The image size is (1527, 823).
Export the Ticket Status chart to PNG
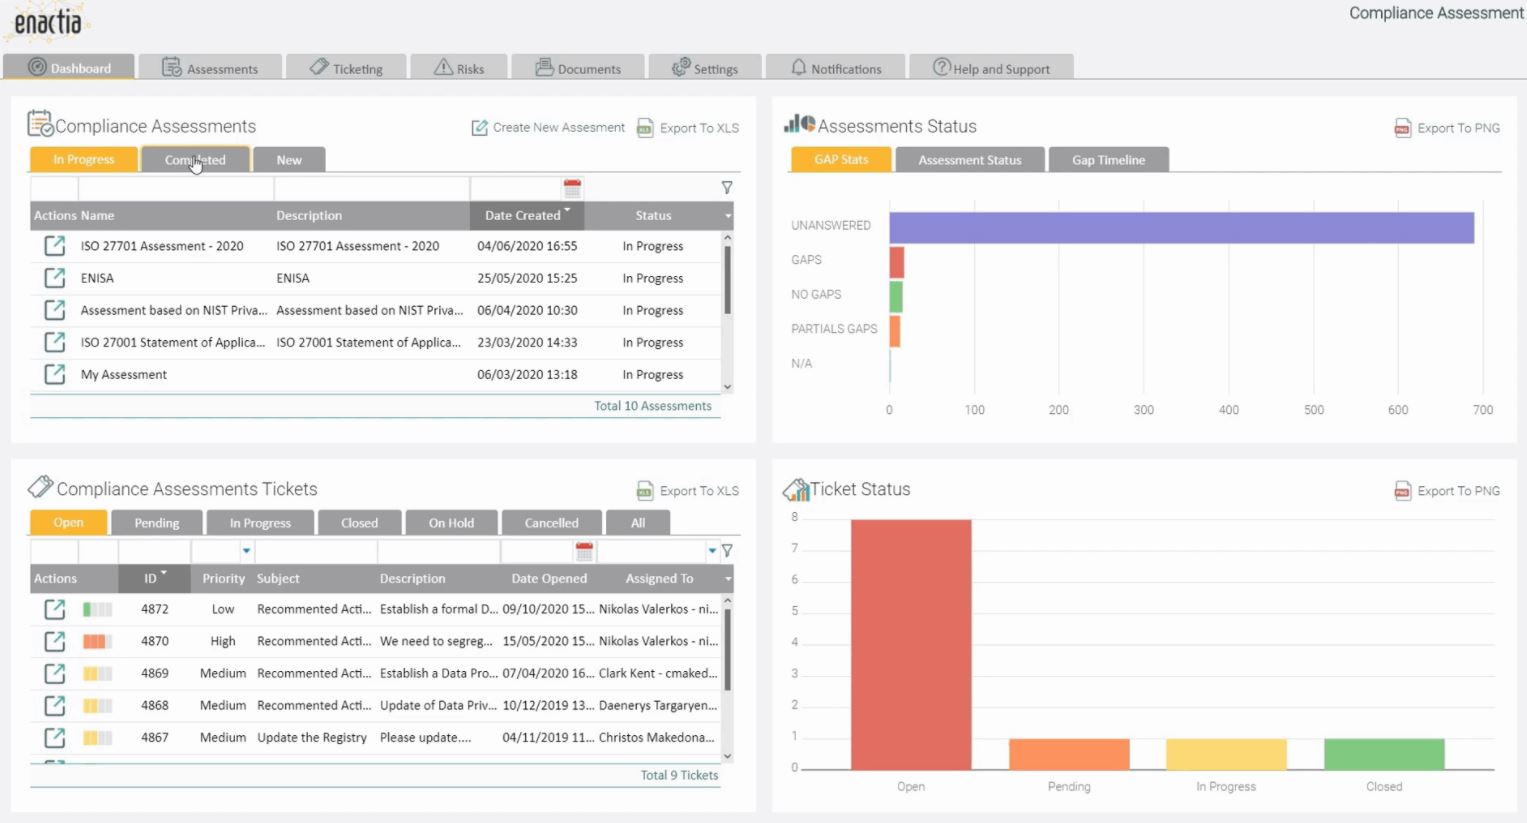coord(1447,491)
